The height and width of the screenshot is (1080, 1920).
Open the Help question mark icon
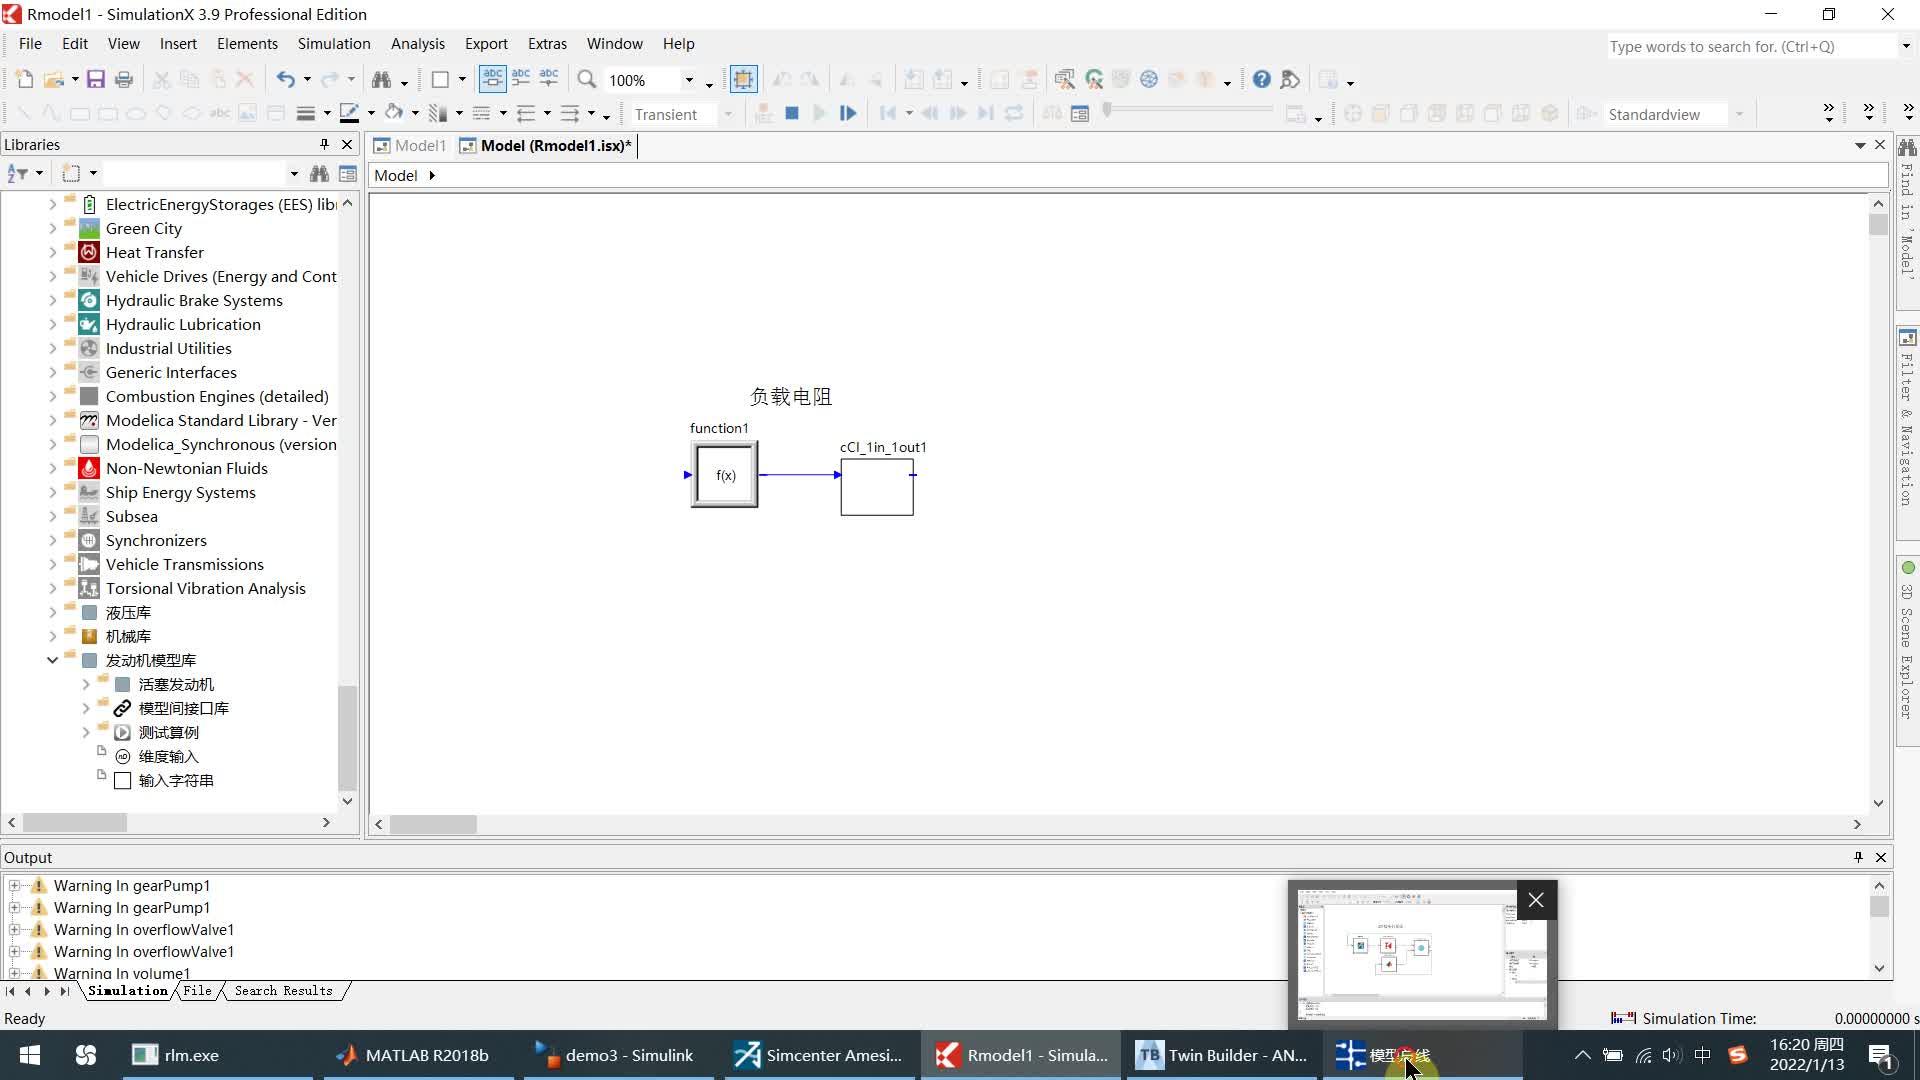click(x=1262, y=80)
